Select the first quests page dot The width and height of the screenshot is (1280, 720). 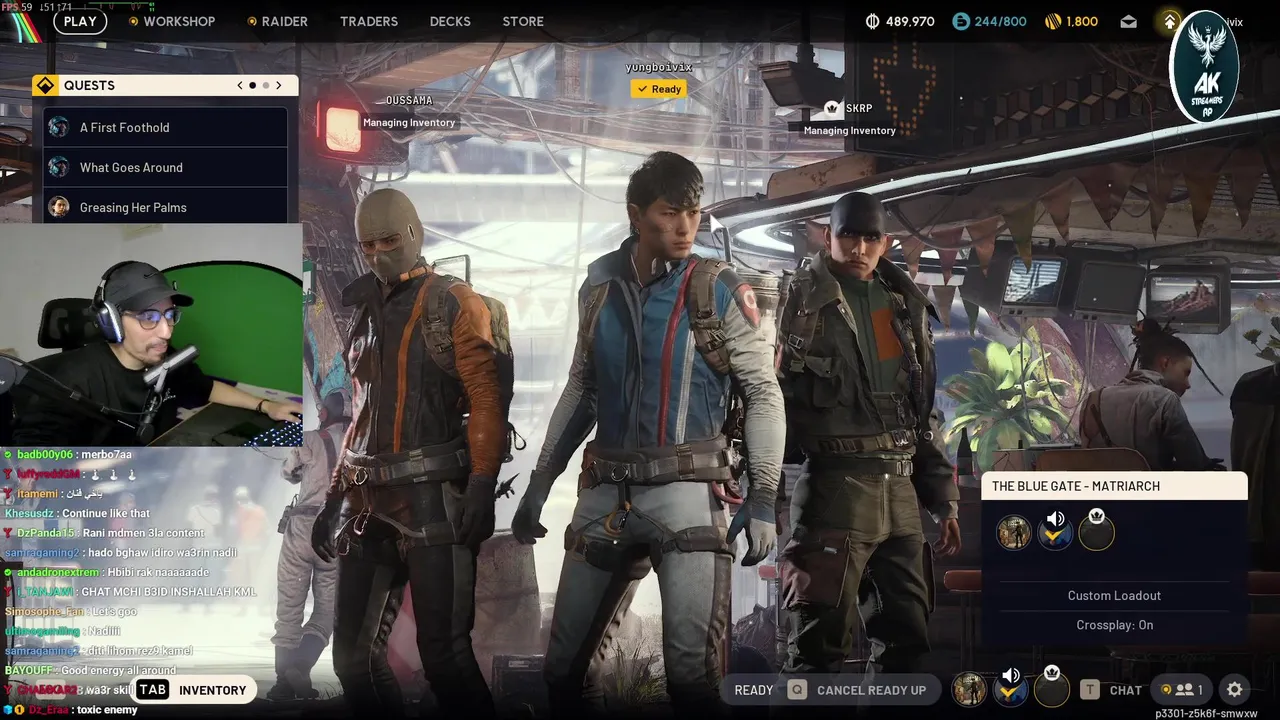tap(252, 85)
